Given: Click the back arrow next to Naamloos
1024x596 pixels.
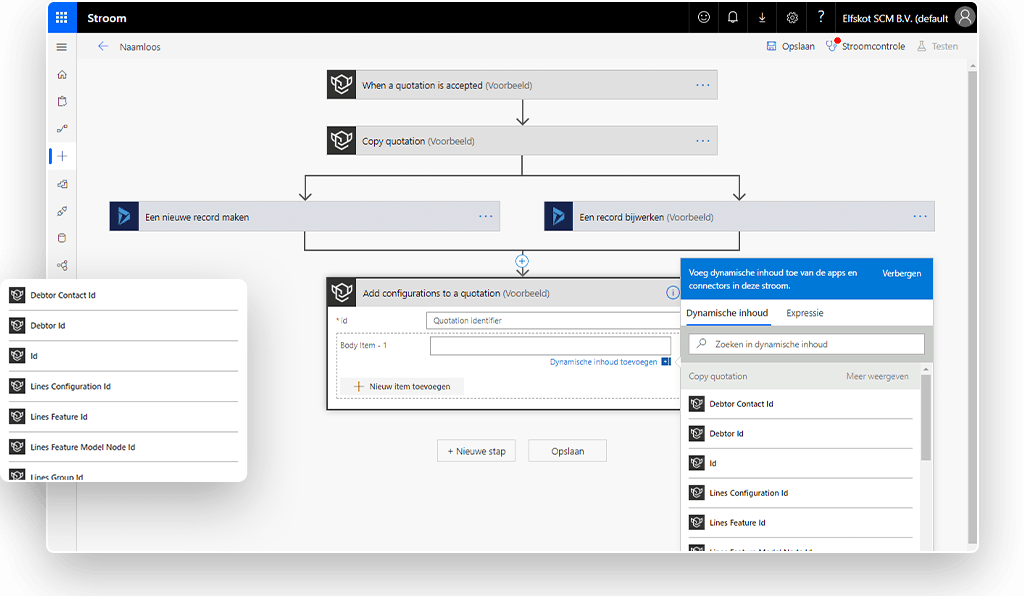Looking at the screenshot, I should (102, 47).
